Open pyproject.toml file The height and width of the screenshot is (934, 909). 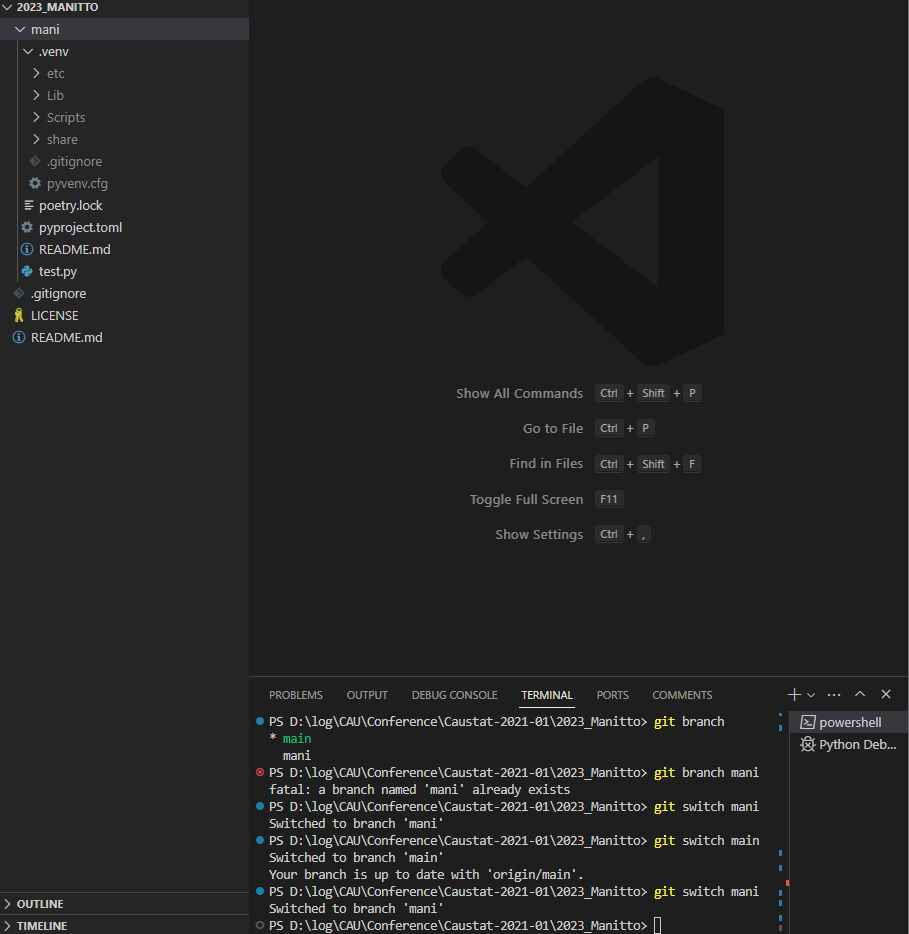(80, 228)
